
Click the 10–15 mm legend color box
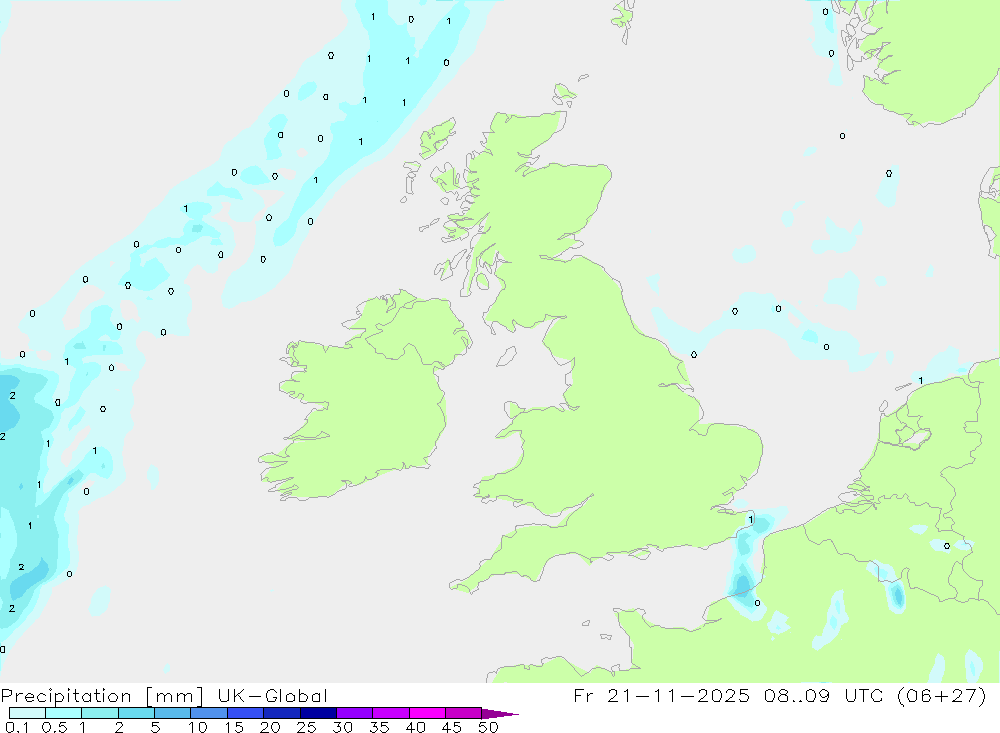(x=209, y=713)
